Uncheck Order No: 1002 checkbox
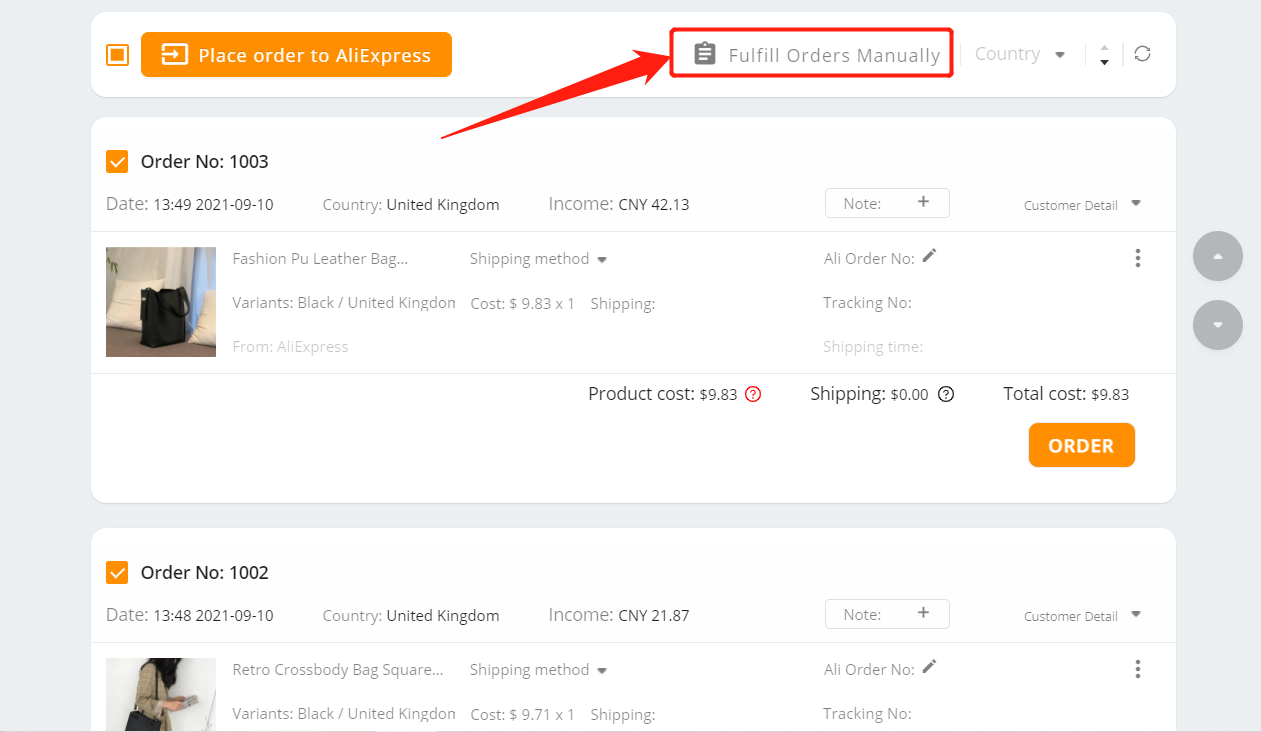Viewport: 1261px width, 732px height. [x=117, y=572]
